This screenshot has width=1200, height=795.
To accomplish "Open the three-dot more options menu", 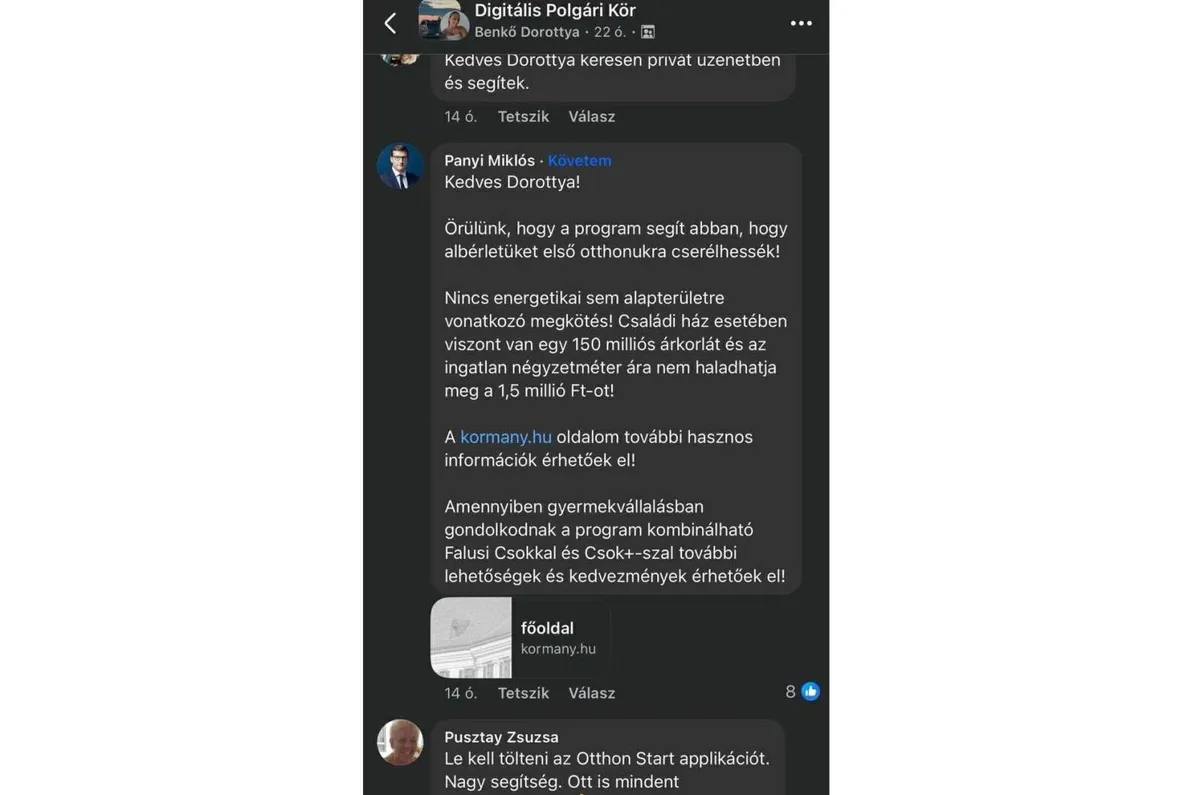I will click(801, 24).
